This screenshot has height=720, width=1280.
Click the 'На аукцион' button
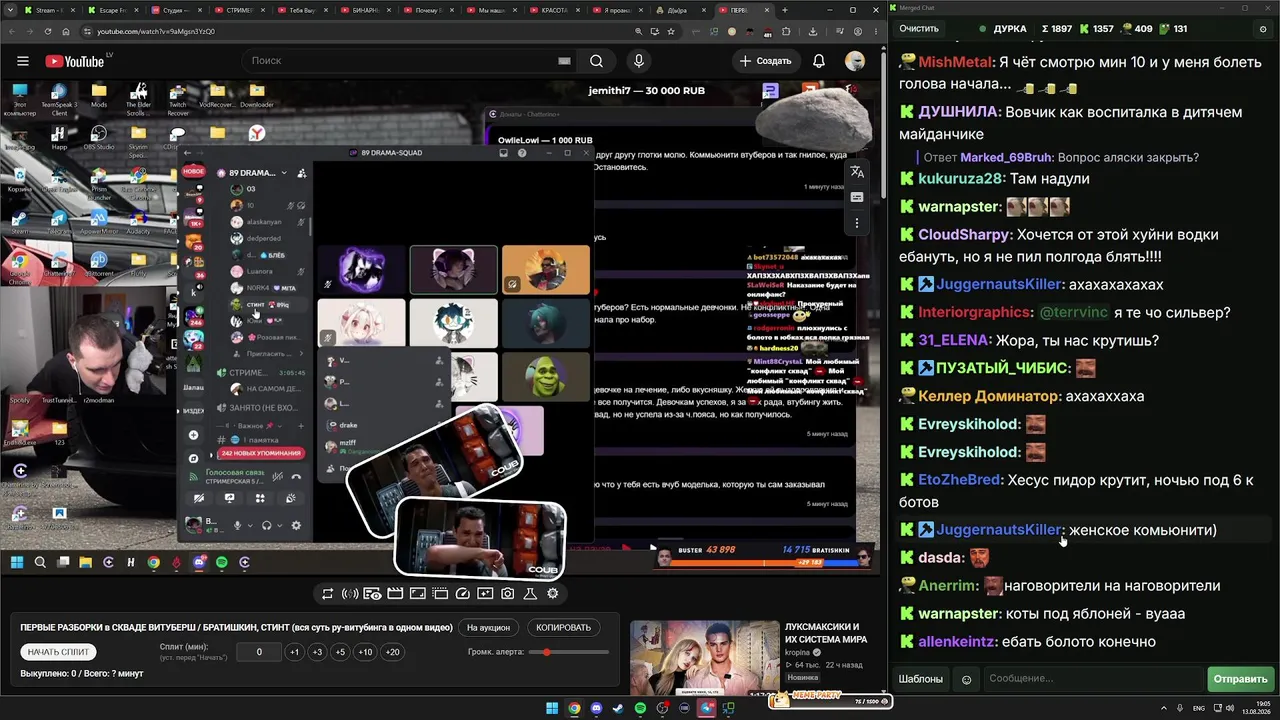488,628
